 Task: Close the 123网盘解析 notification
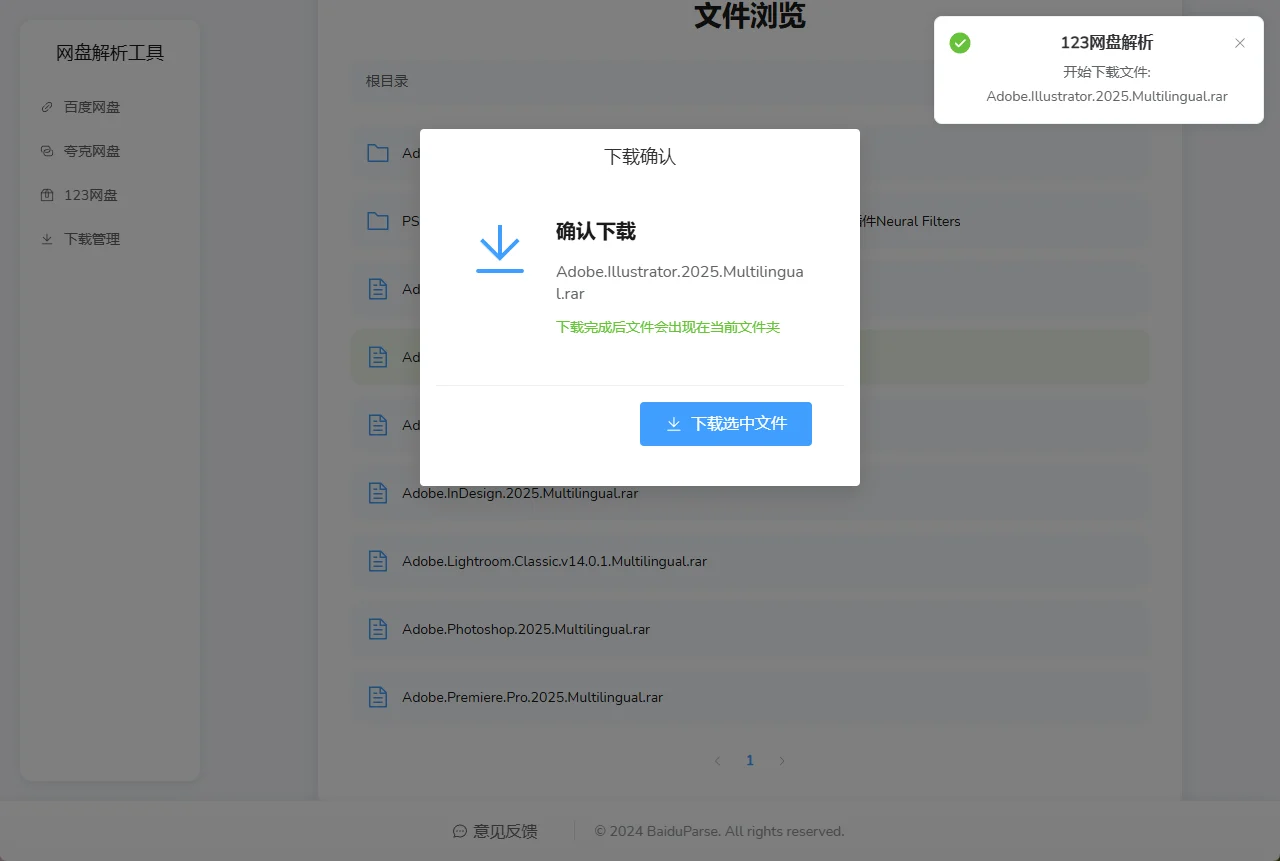click(1240, 43)
